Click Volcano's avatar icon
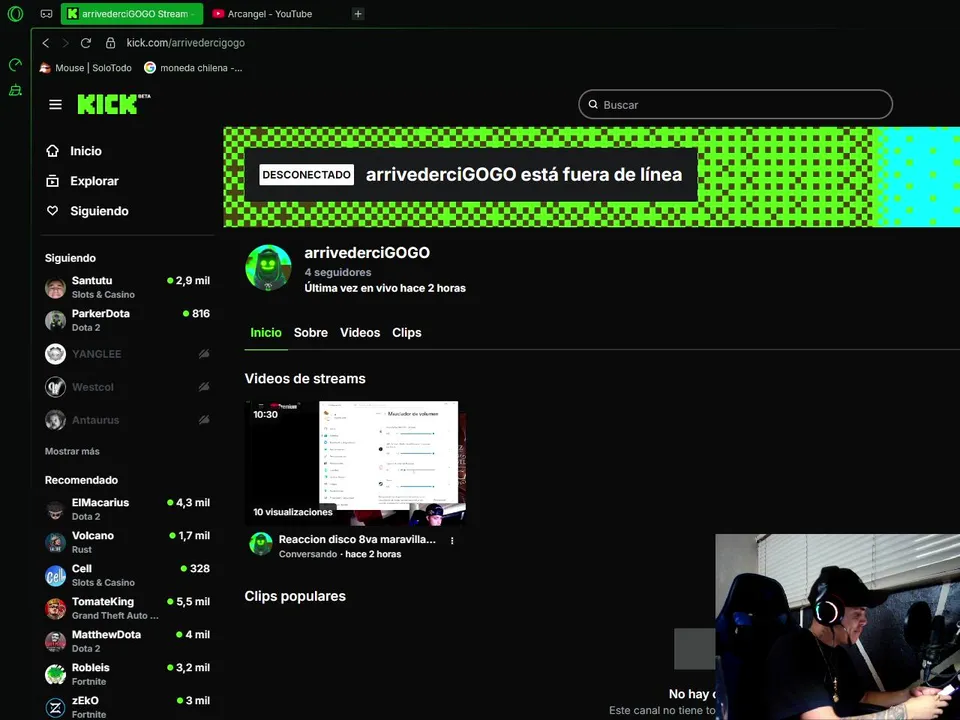The image size is (960, 720). (x=55, y=543)
